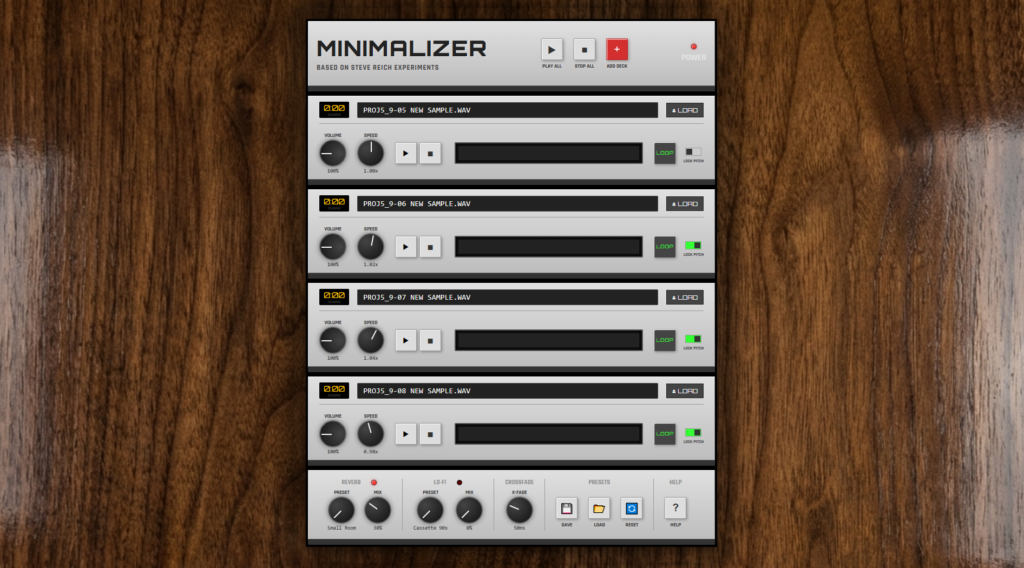The image size is (1024, 568).
Task: Open Help with the question mark button
Action: point(675,508)
